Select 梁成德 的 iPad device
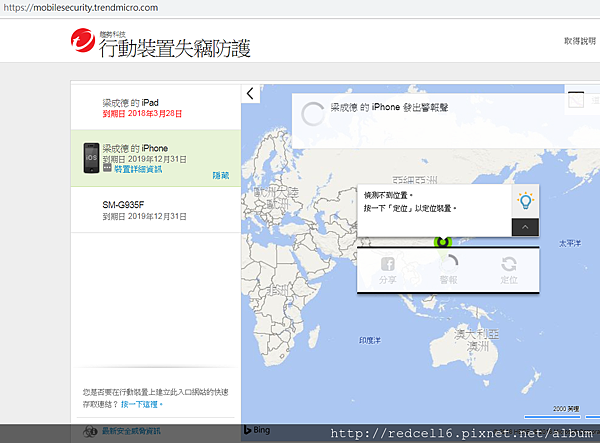 [x=155, y=107]
